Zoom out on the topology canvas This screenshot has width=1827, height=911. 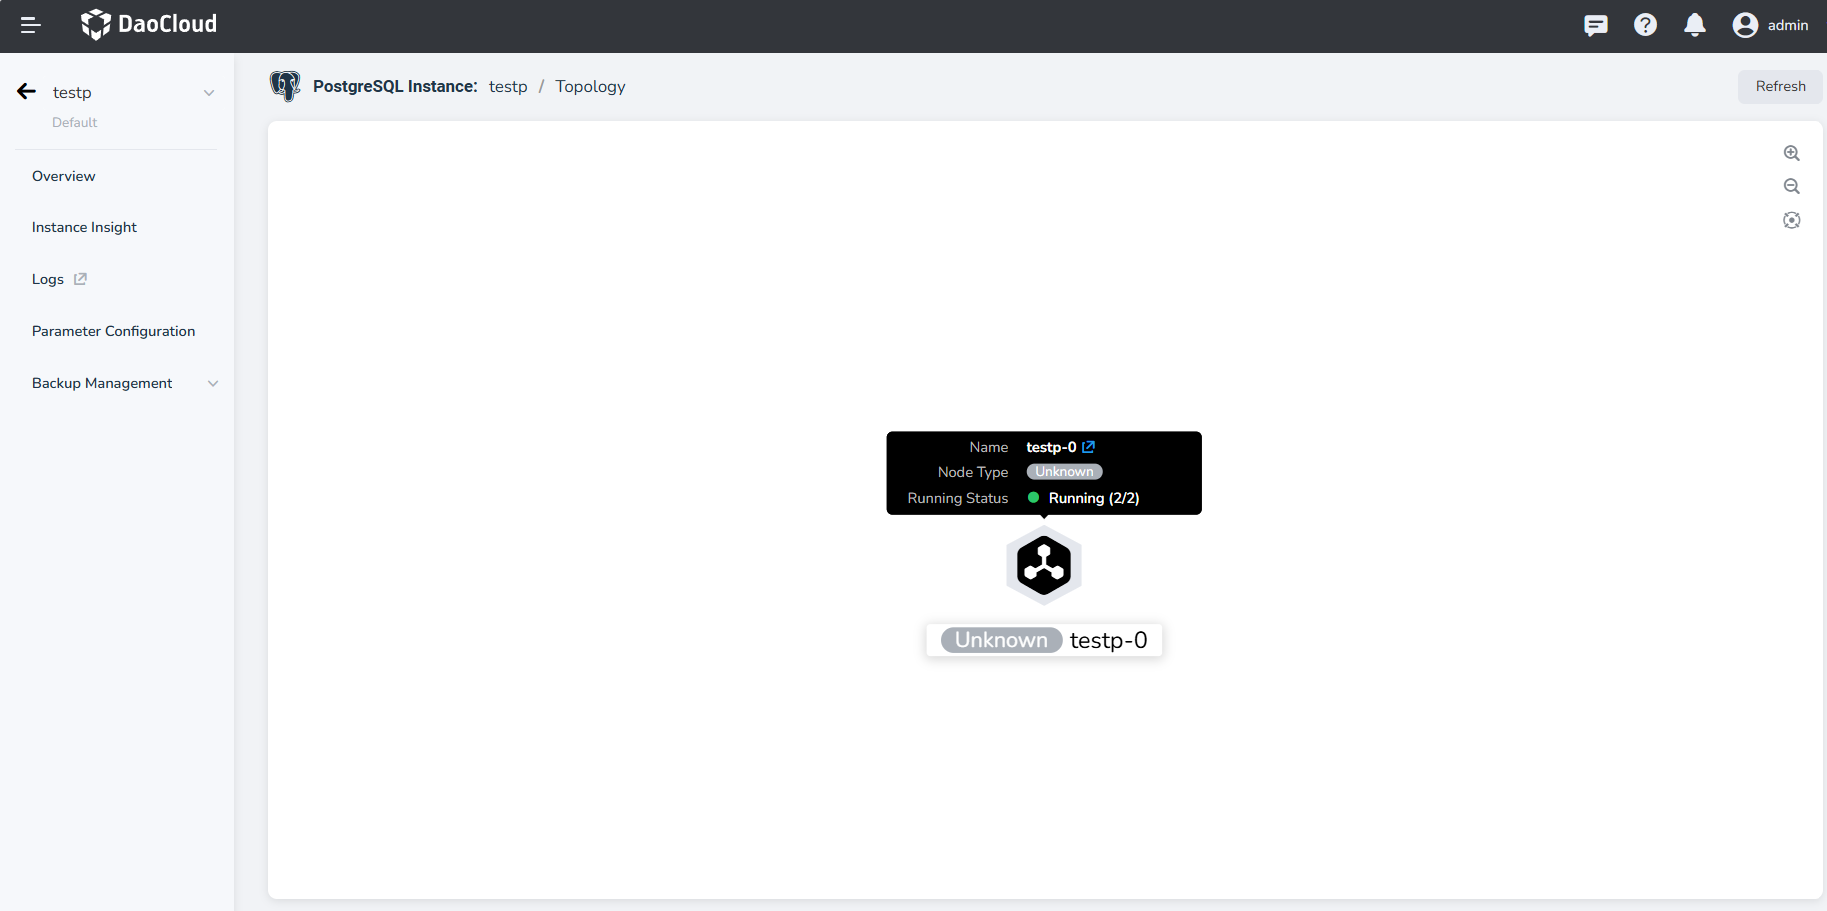pos(1791,187)
